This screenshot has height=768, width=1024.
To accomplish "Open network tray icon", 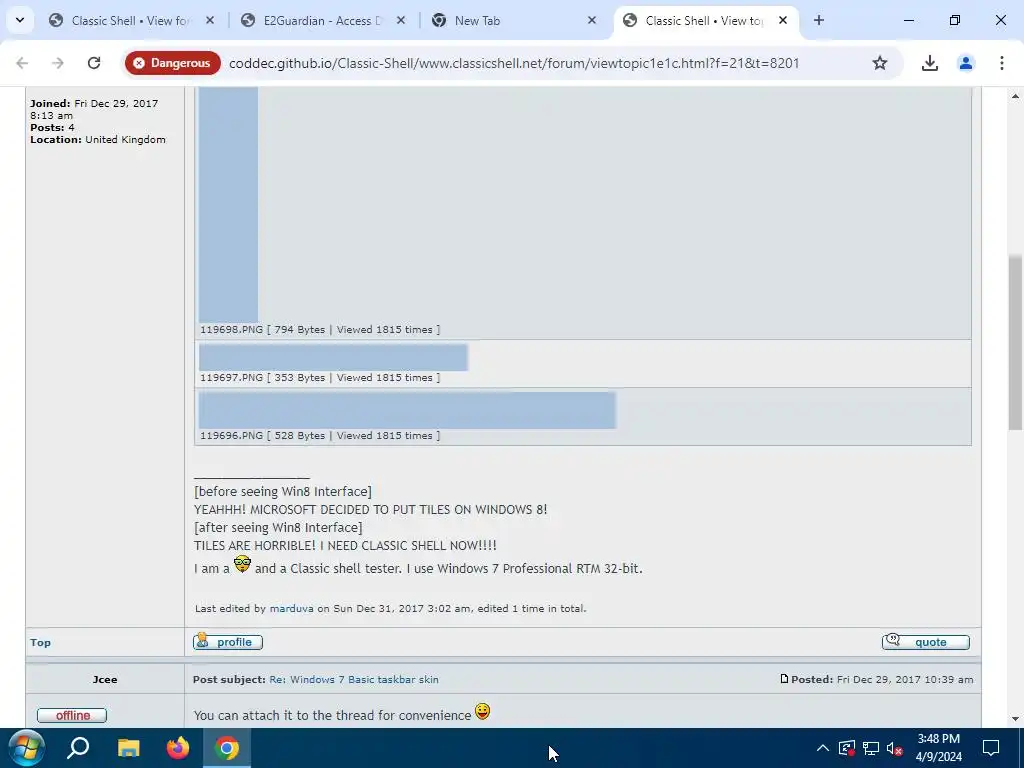I will [871, 748].
